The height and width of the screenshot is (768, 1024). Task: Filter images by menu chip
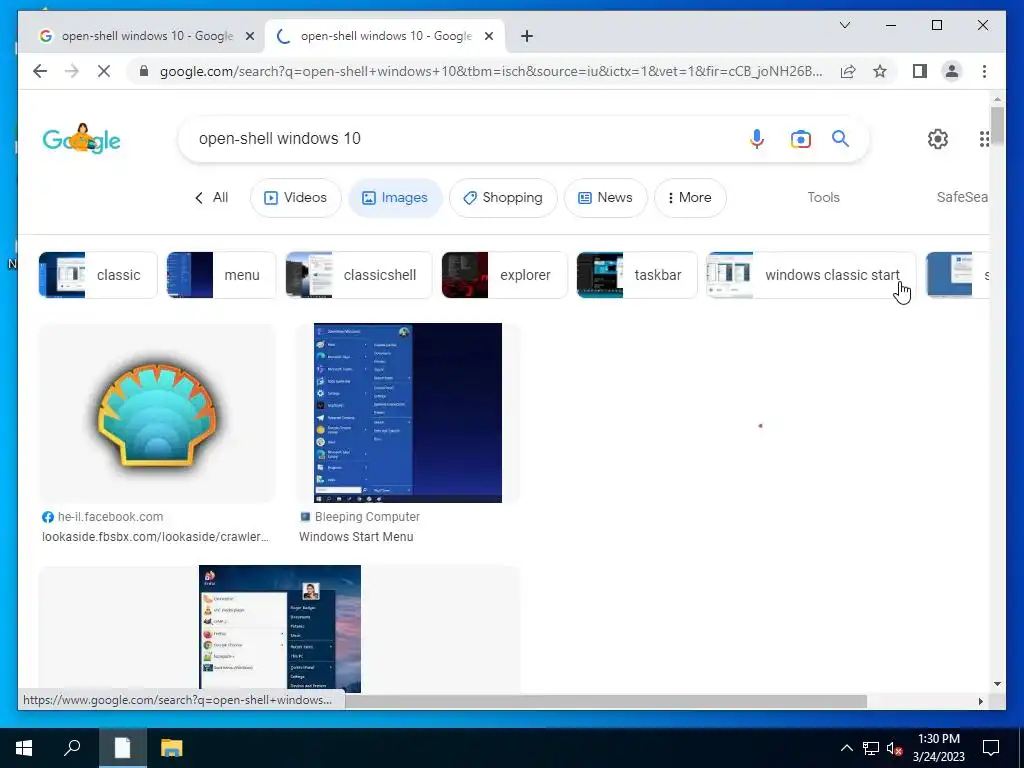pyautogui.click(x=221, y=275)
